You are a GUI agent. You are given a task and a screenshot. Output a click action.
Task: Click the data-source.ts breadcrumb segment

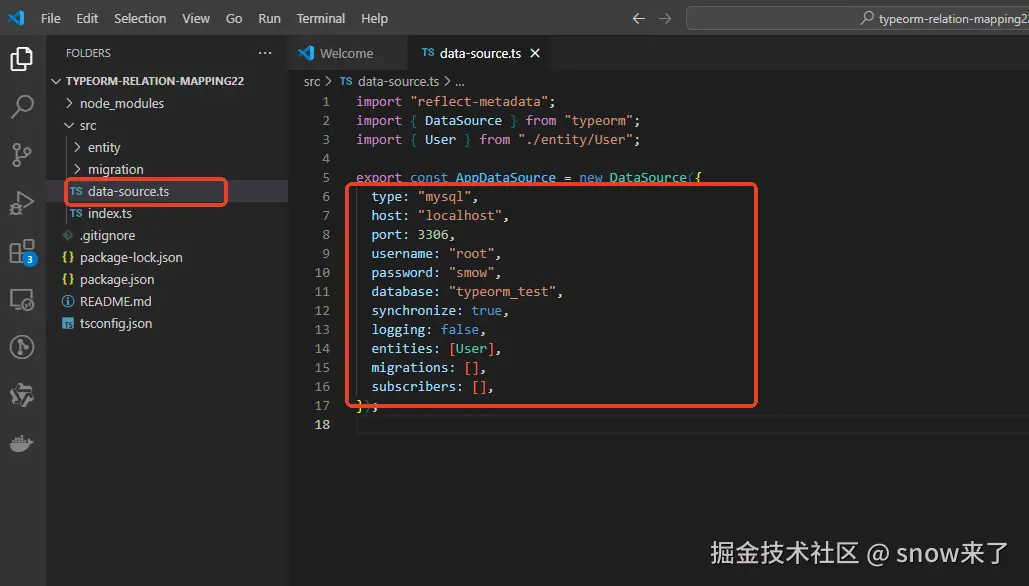click(x=390, y=81)
